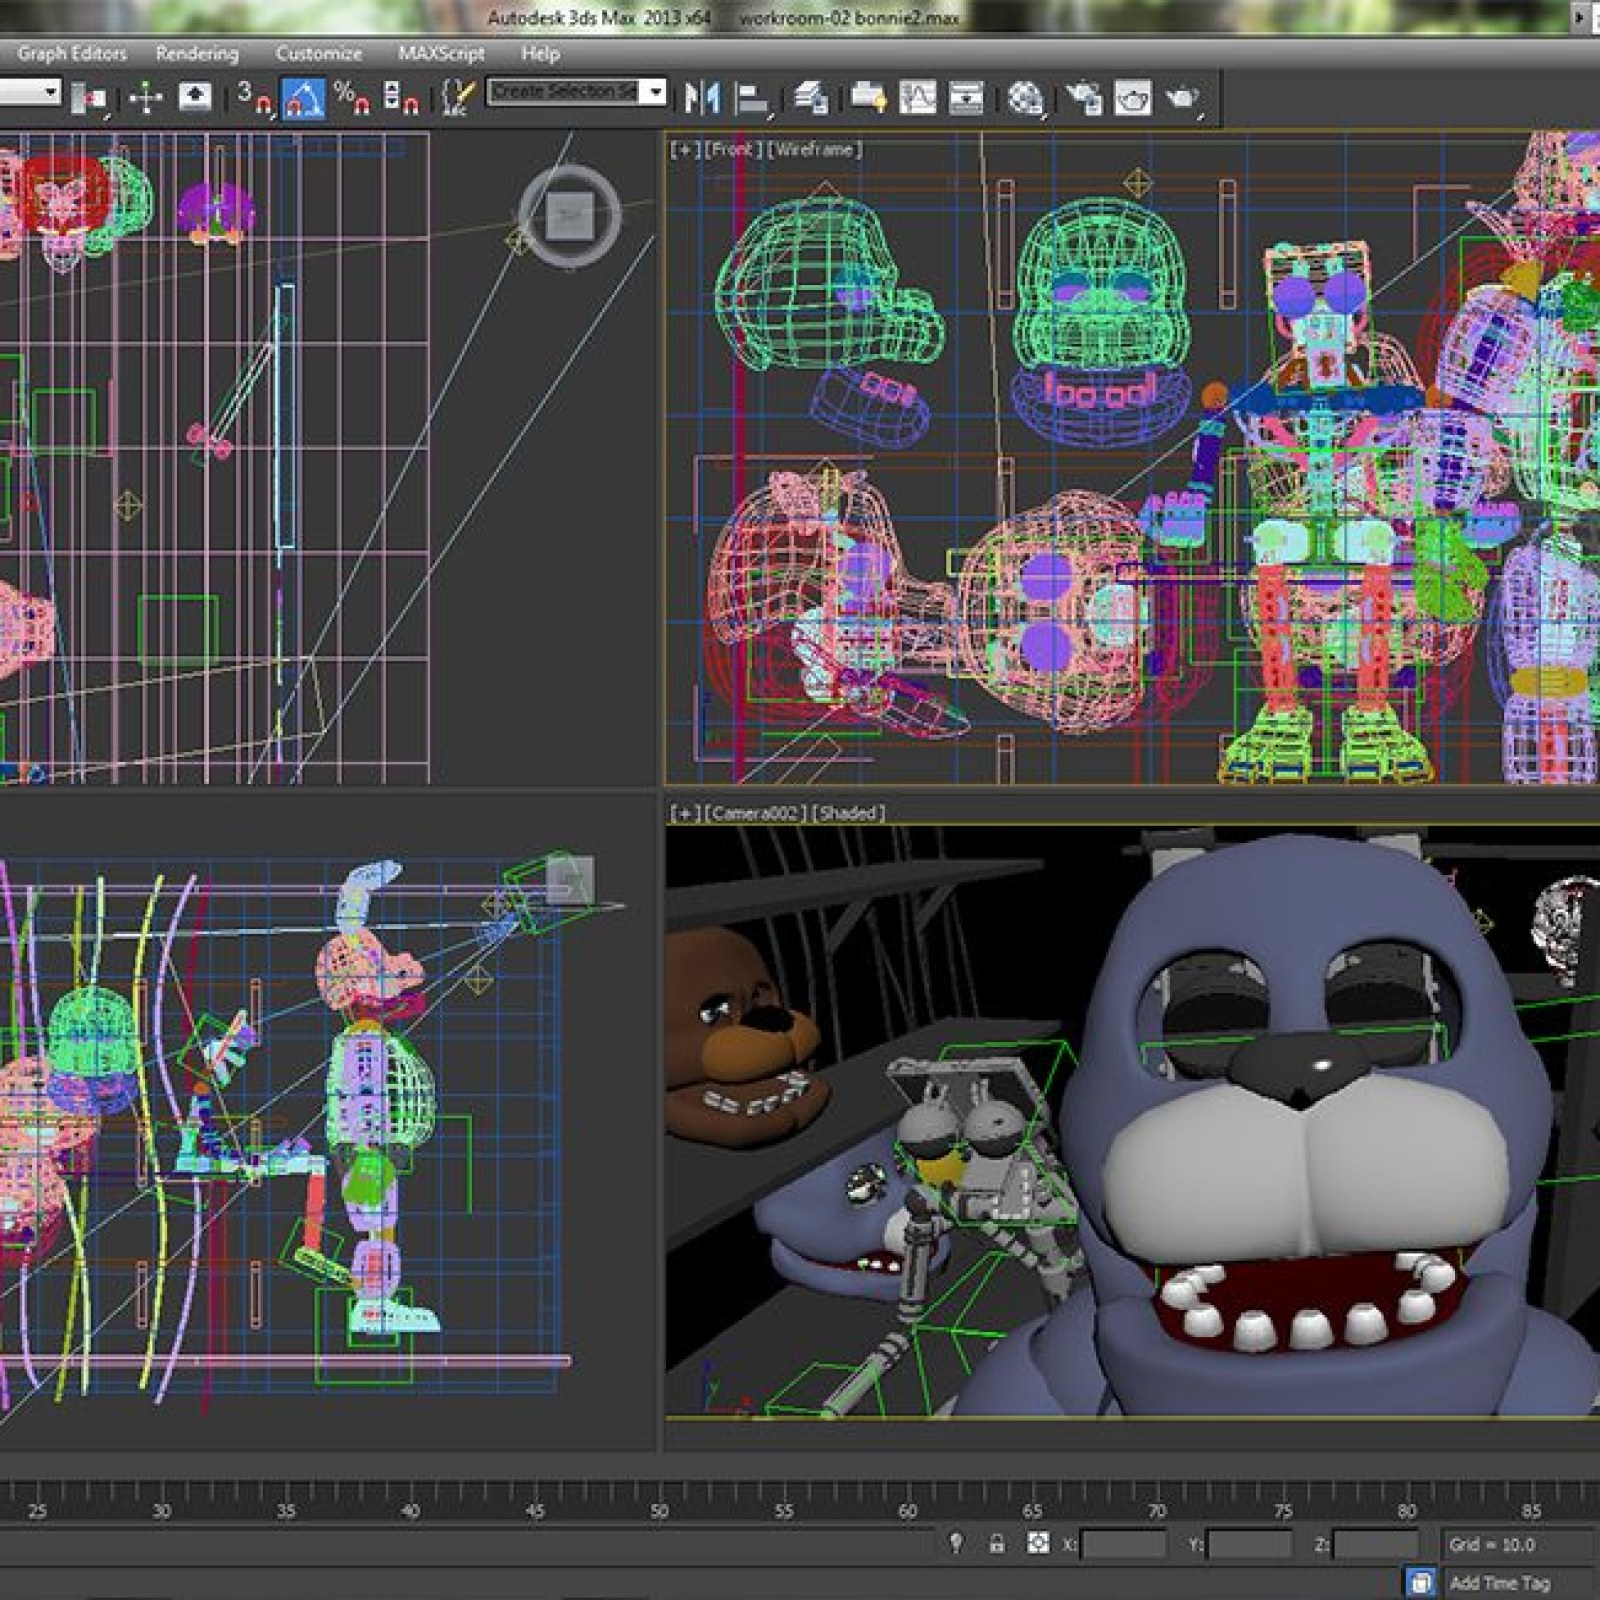The image size is (1600, 1600).
Task: Open the Help menu
Action: click(540, 53)
